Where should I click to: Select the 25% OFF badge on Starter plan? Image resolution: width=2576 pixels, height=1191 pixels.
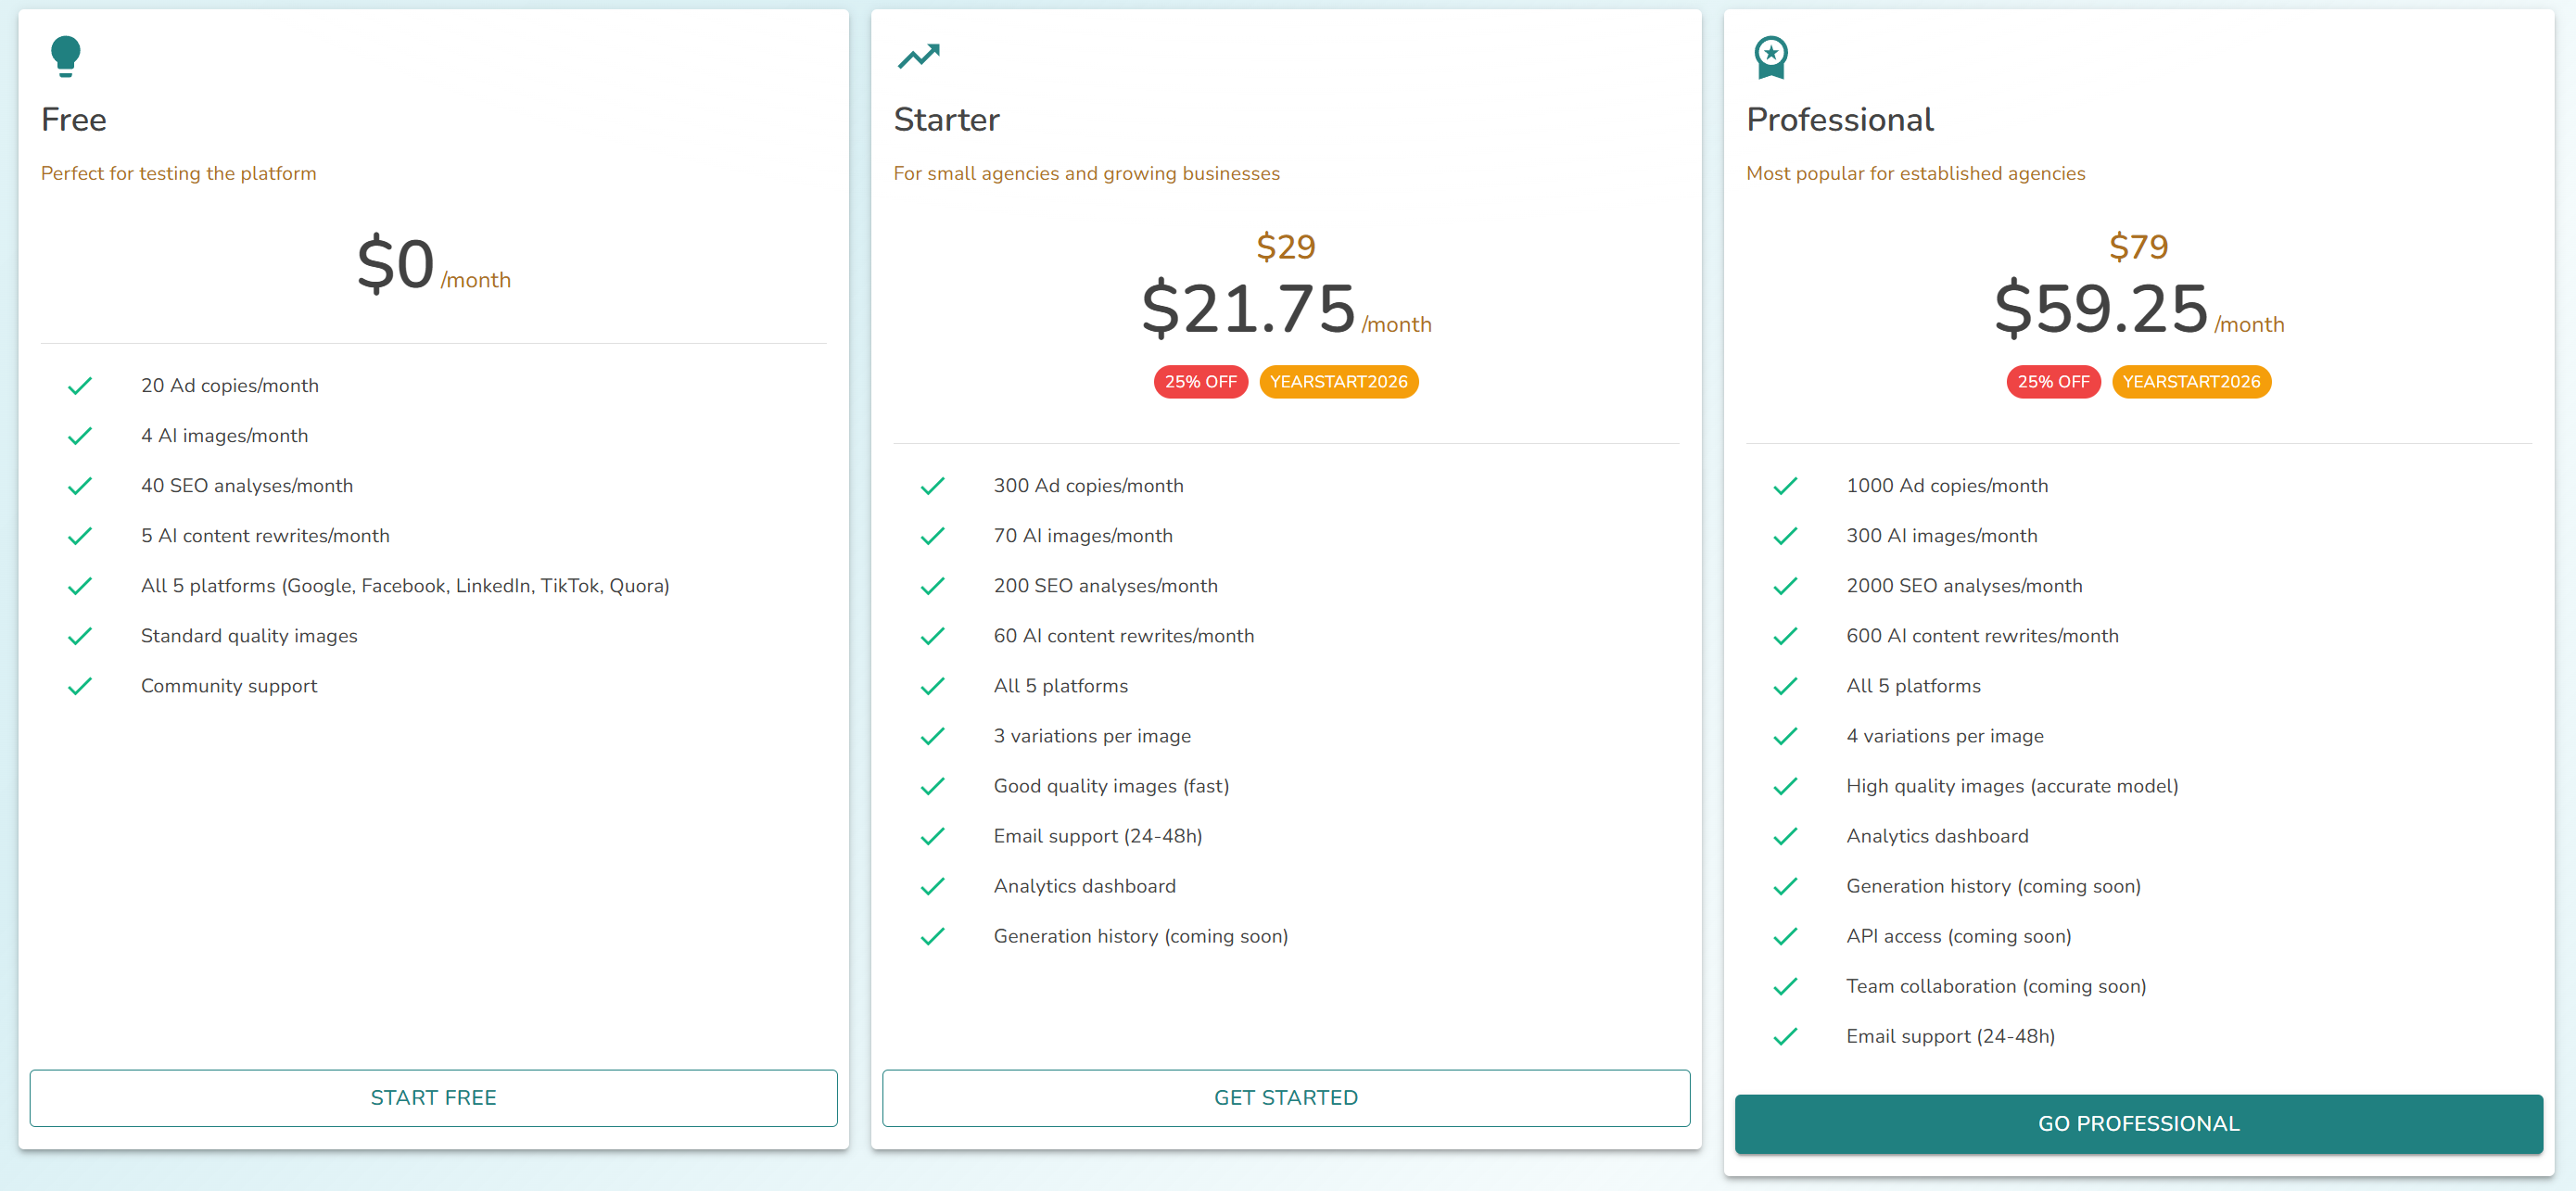pyautogui.click(x=1200, y=381)
